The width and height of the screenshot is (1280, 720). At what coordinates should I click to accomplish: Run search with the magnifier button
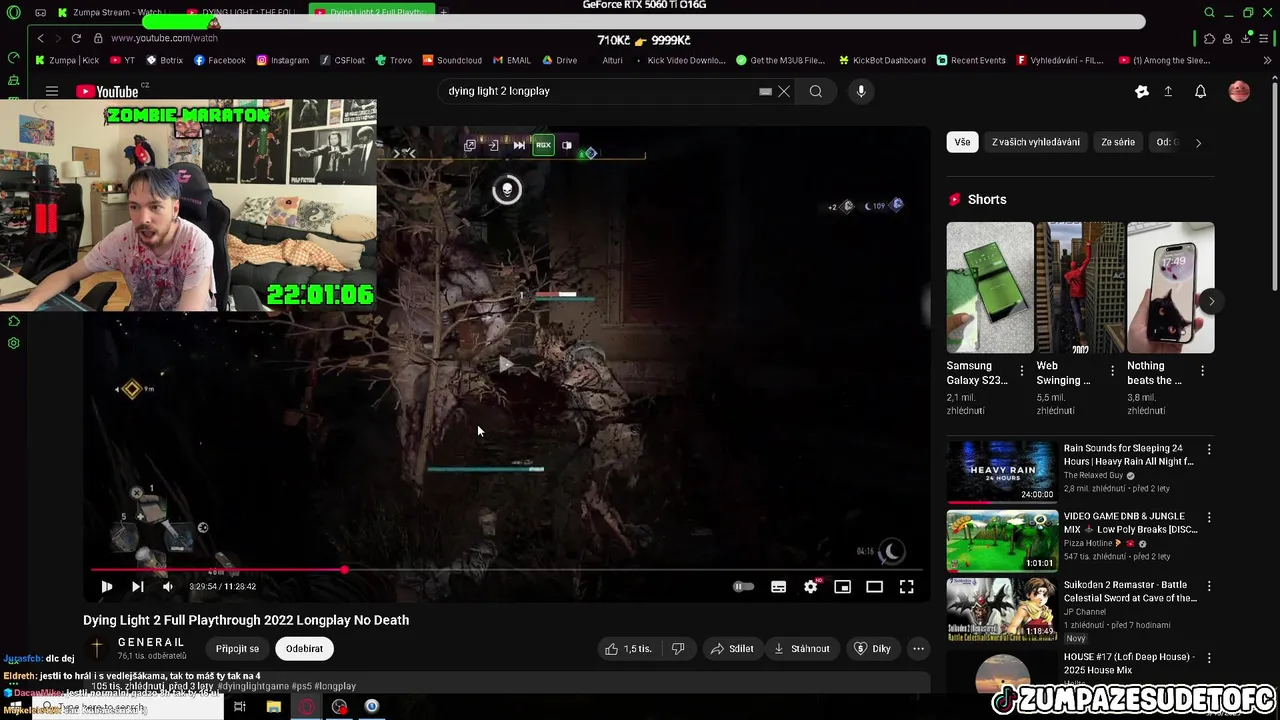(x=816, y=91)
